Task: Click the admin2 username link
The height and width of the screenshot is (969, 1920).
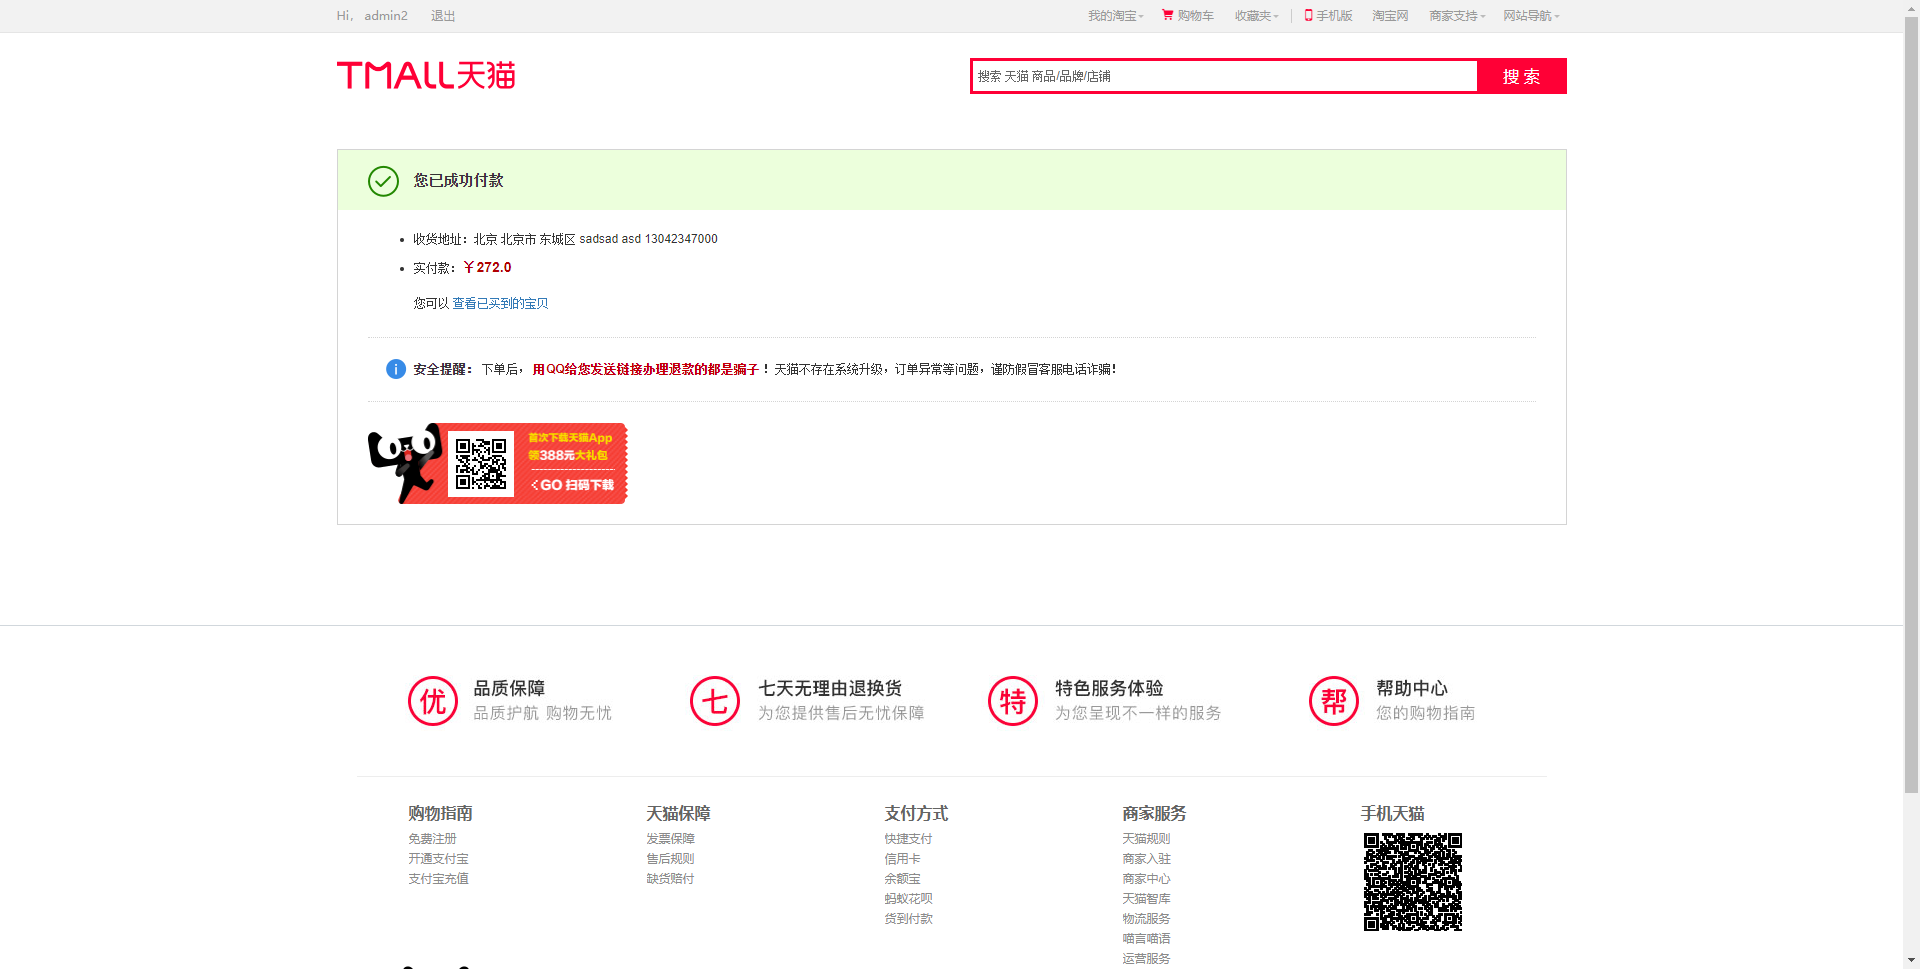Action: pyautogui.click(x=386, y=15)
